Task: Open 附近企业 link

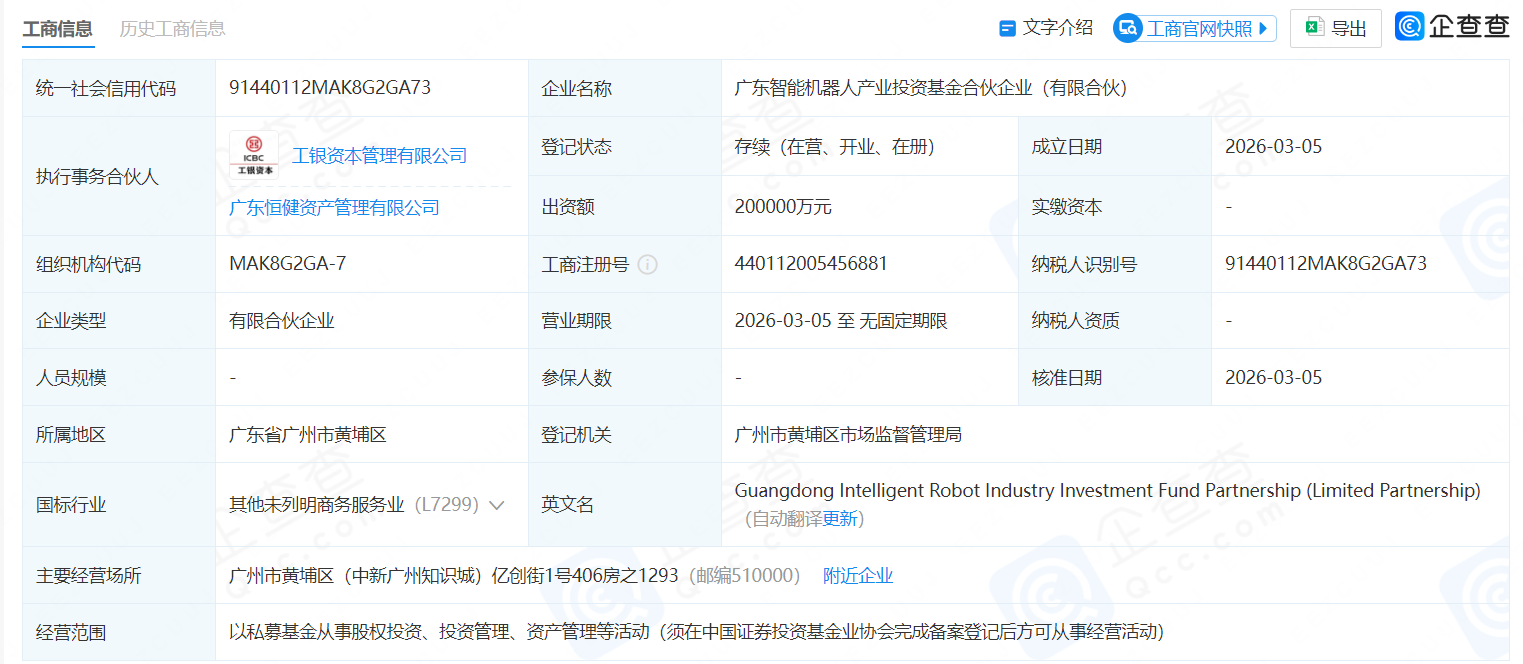Action: 858,575
